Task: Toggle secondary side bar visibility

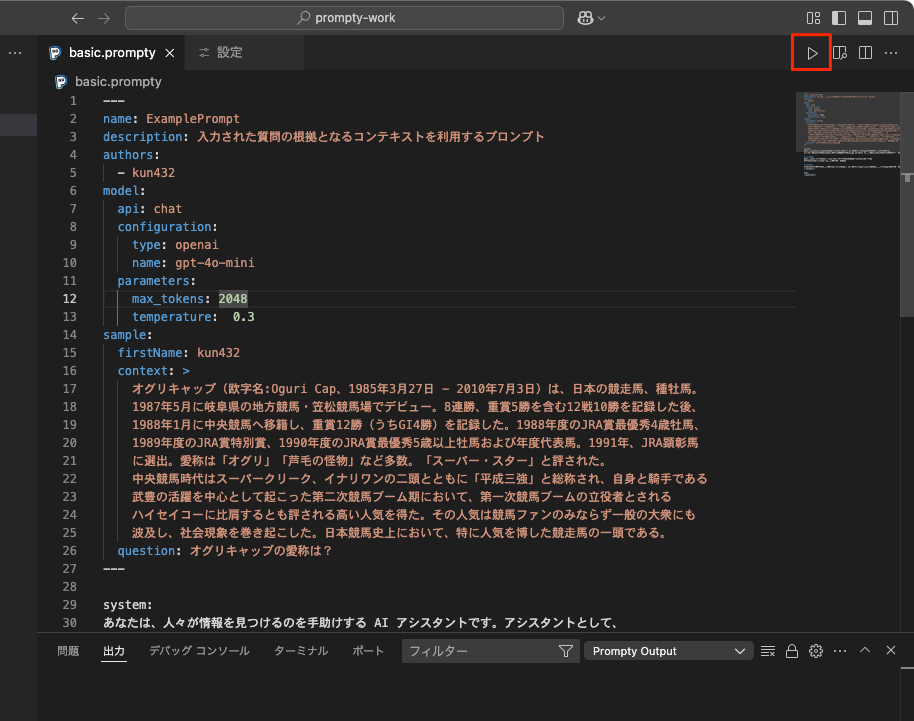Action: 891,18
